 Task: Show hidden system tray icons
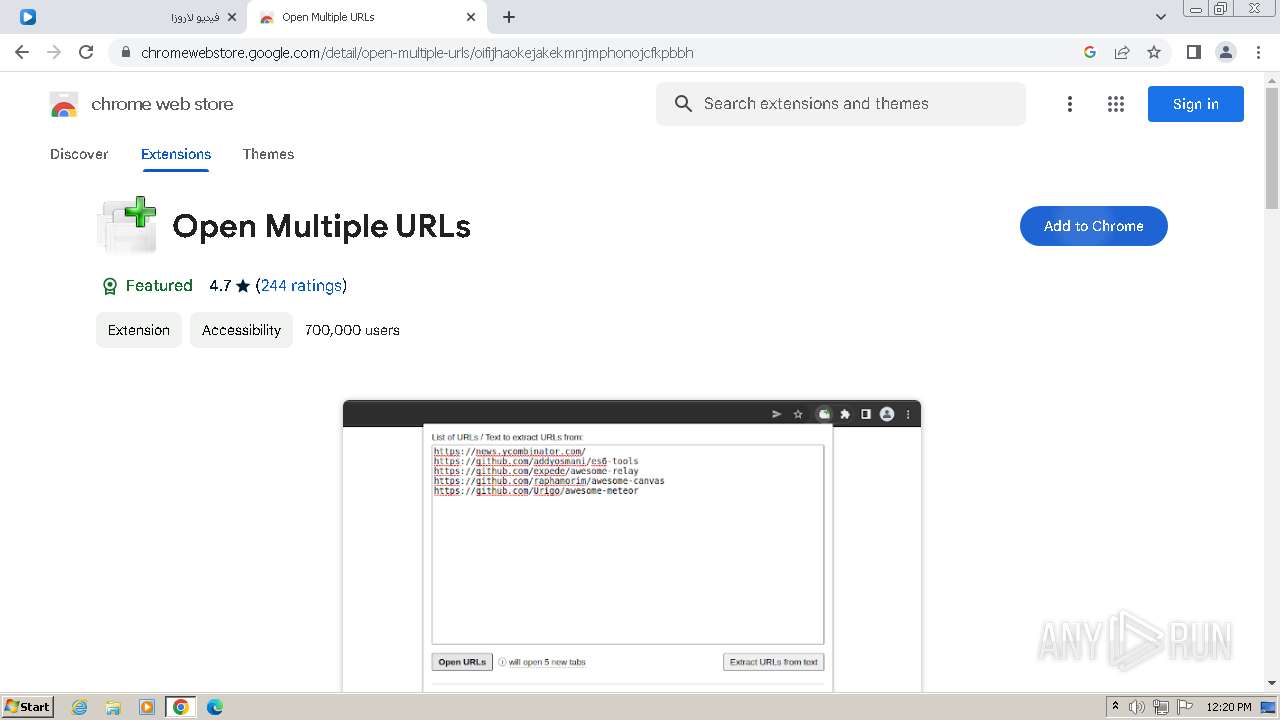point(1115,707)
